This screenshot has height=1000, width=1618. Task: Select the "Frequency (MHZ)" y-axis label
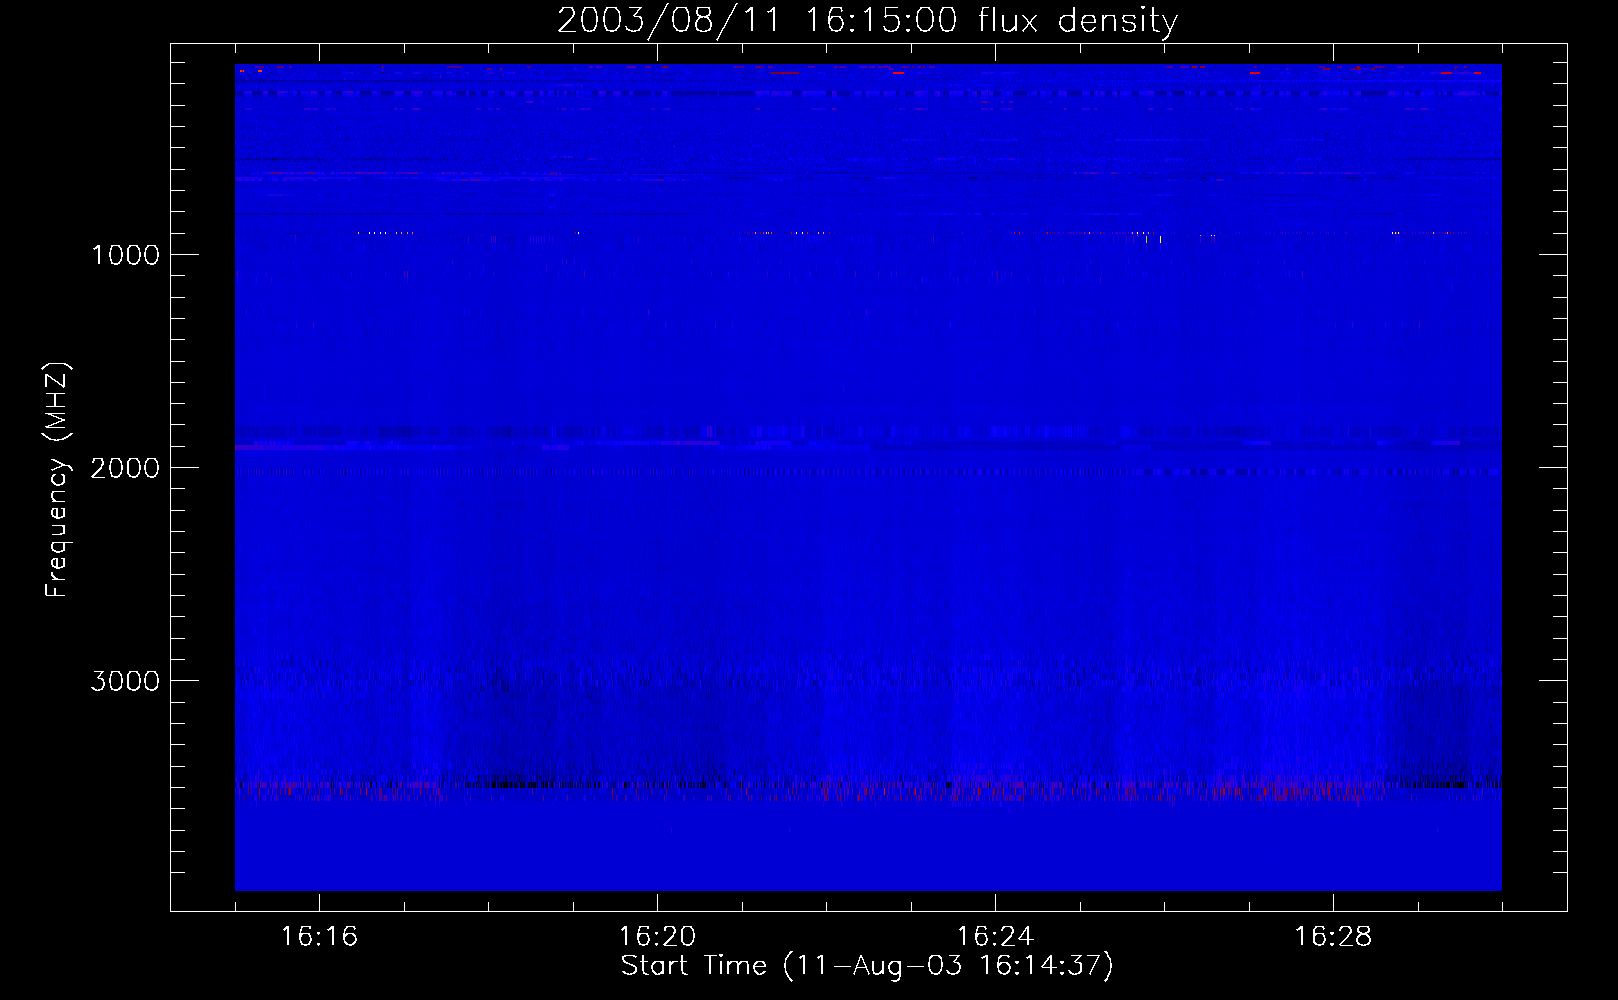pyautogui.click(x=57, y=480)
